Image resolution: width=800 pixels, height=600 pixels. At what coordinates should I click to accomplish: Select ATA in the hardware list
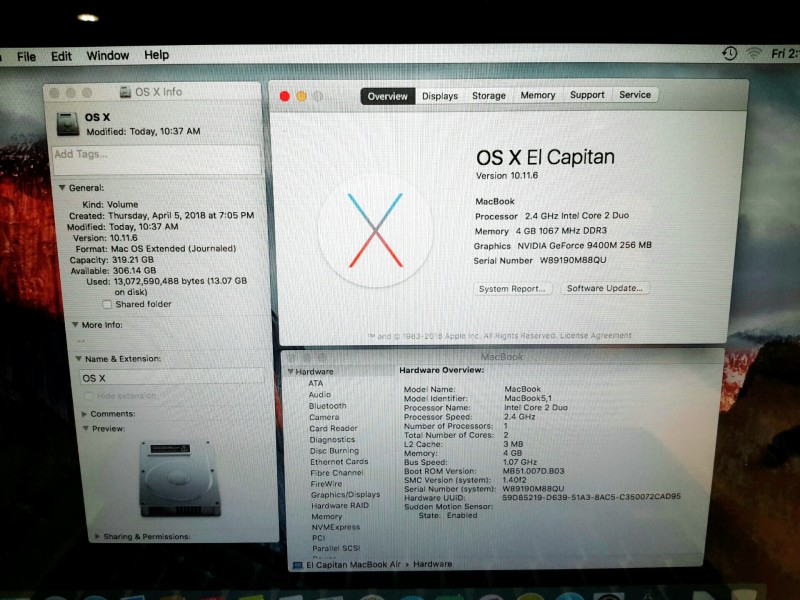pos(315,383)
